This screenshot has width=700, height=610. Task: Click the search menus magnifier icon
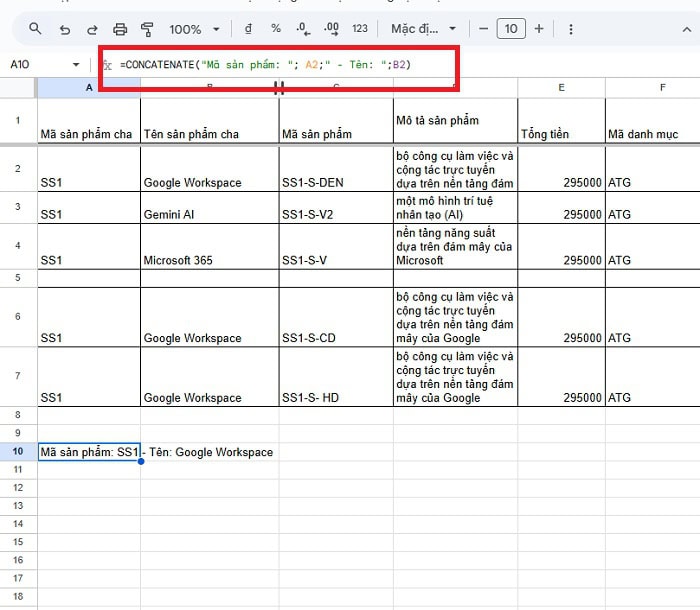(36, 29)
